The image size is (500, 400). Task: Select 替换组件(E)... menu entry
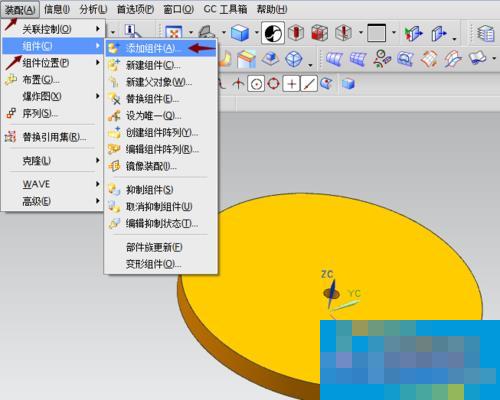(161, 99)
